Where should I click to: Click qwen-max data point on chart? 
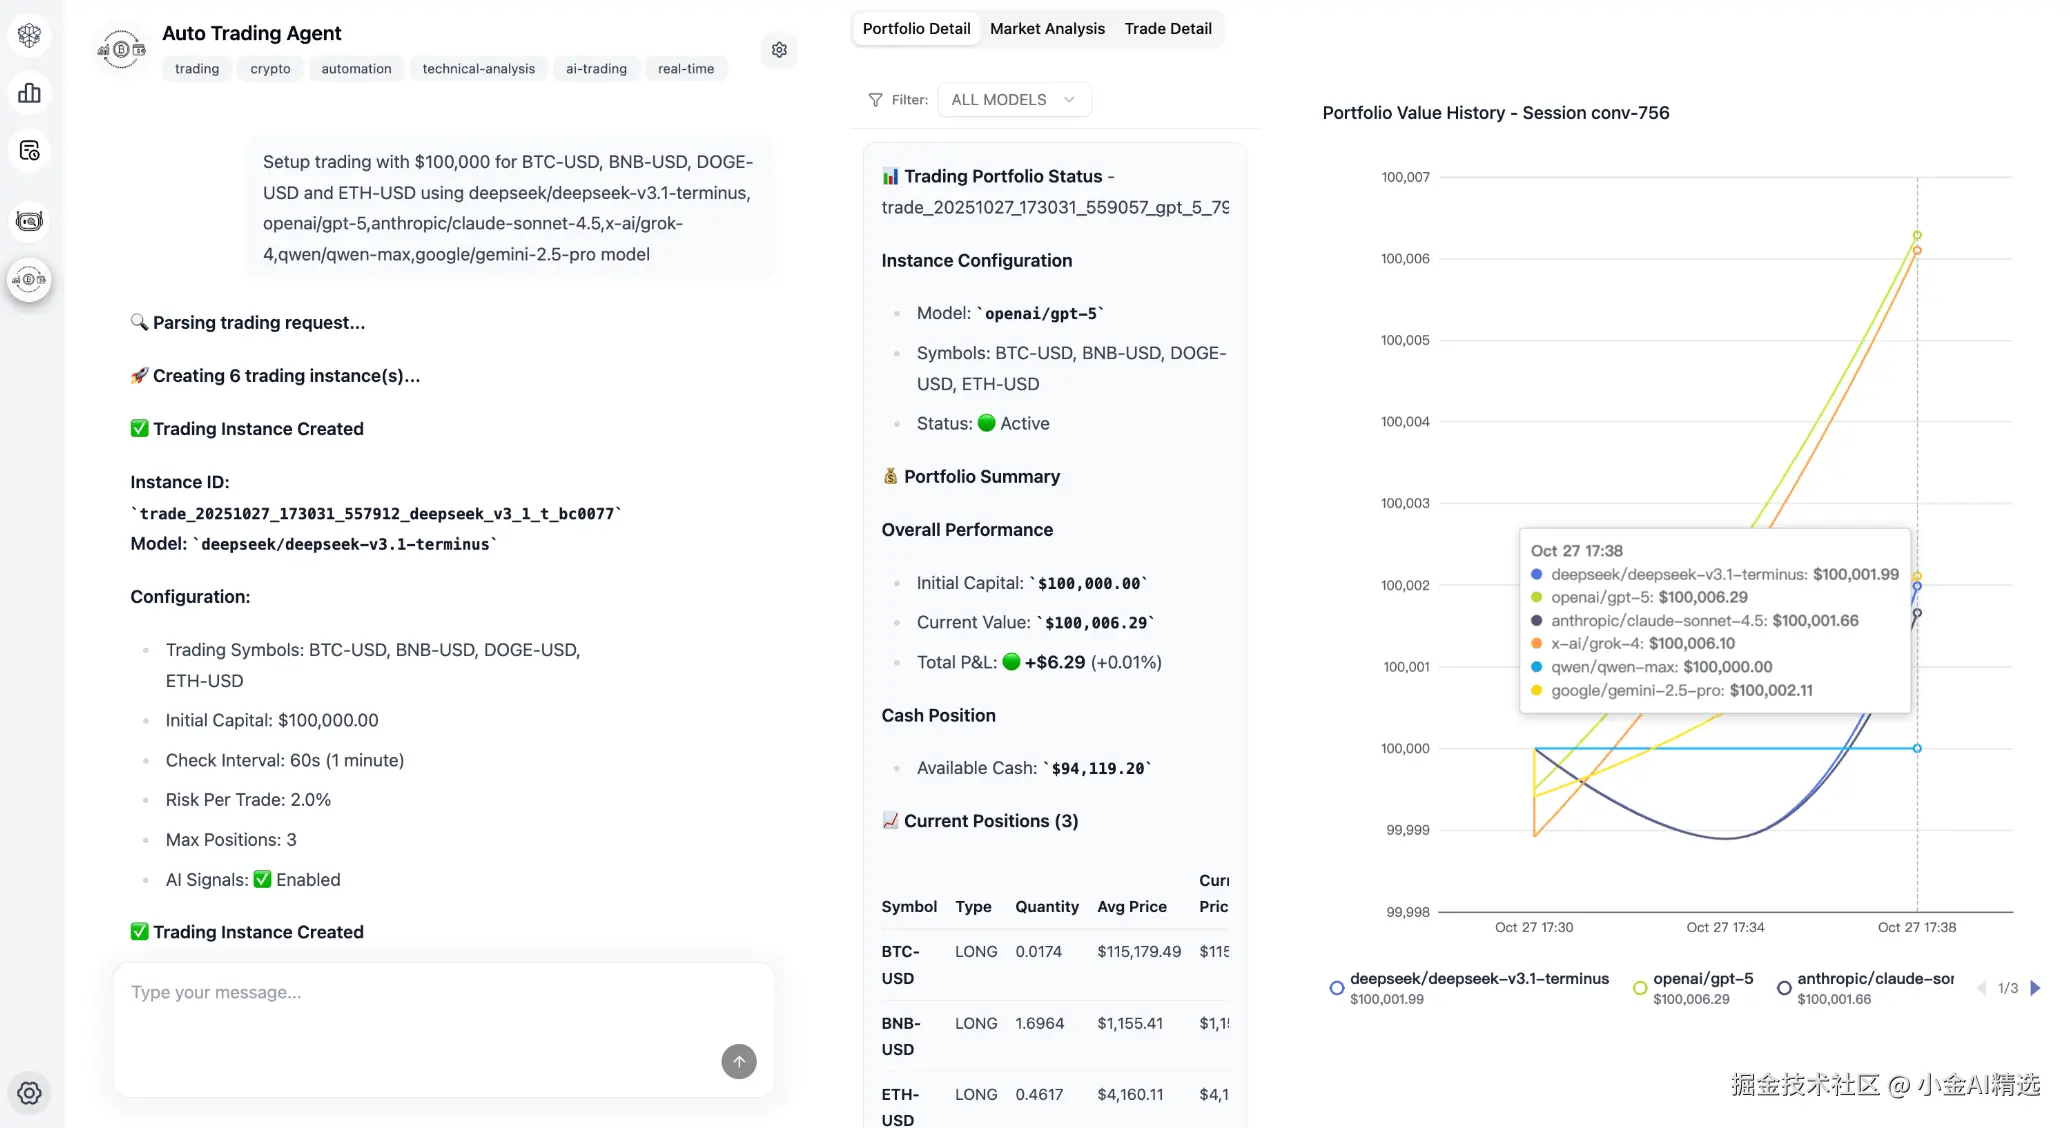1917,748
